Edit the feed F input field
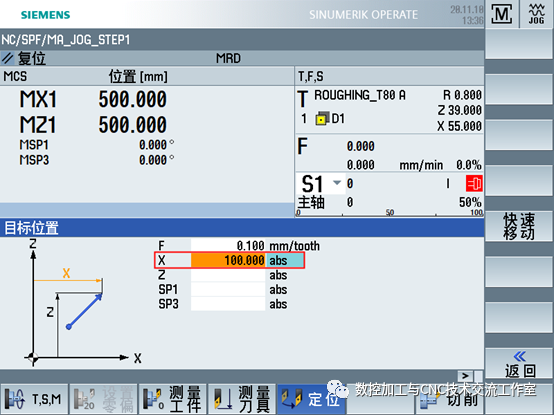 [x=228, y=245]
